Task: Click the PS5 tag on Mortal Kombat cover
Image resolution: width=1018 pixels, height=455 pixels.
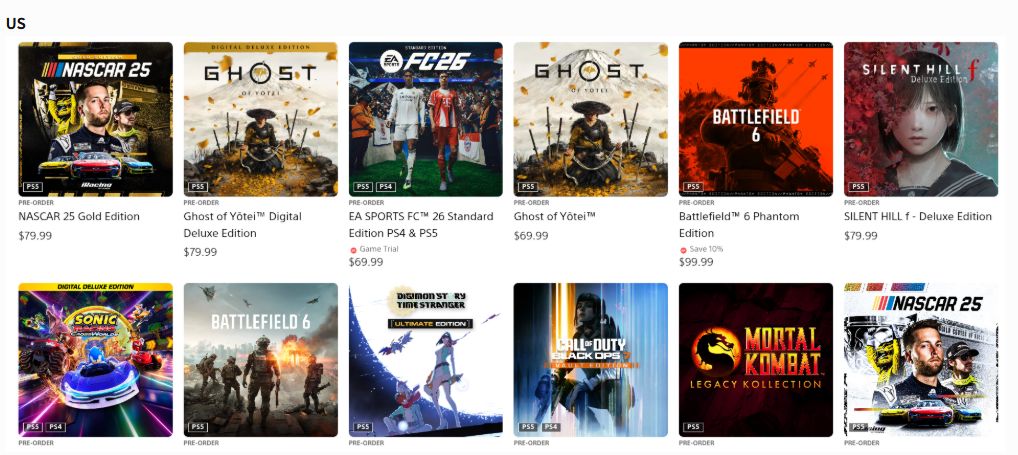Action: coord(693,427)
